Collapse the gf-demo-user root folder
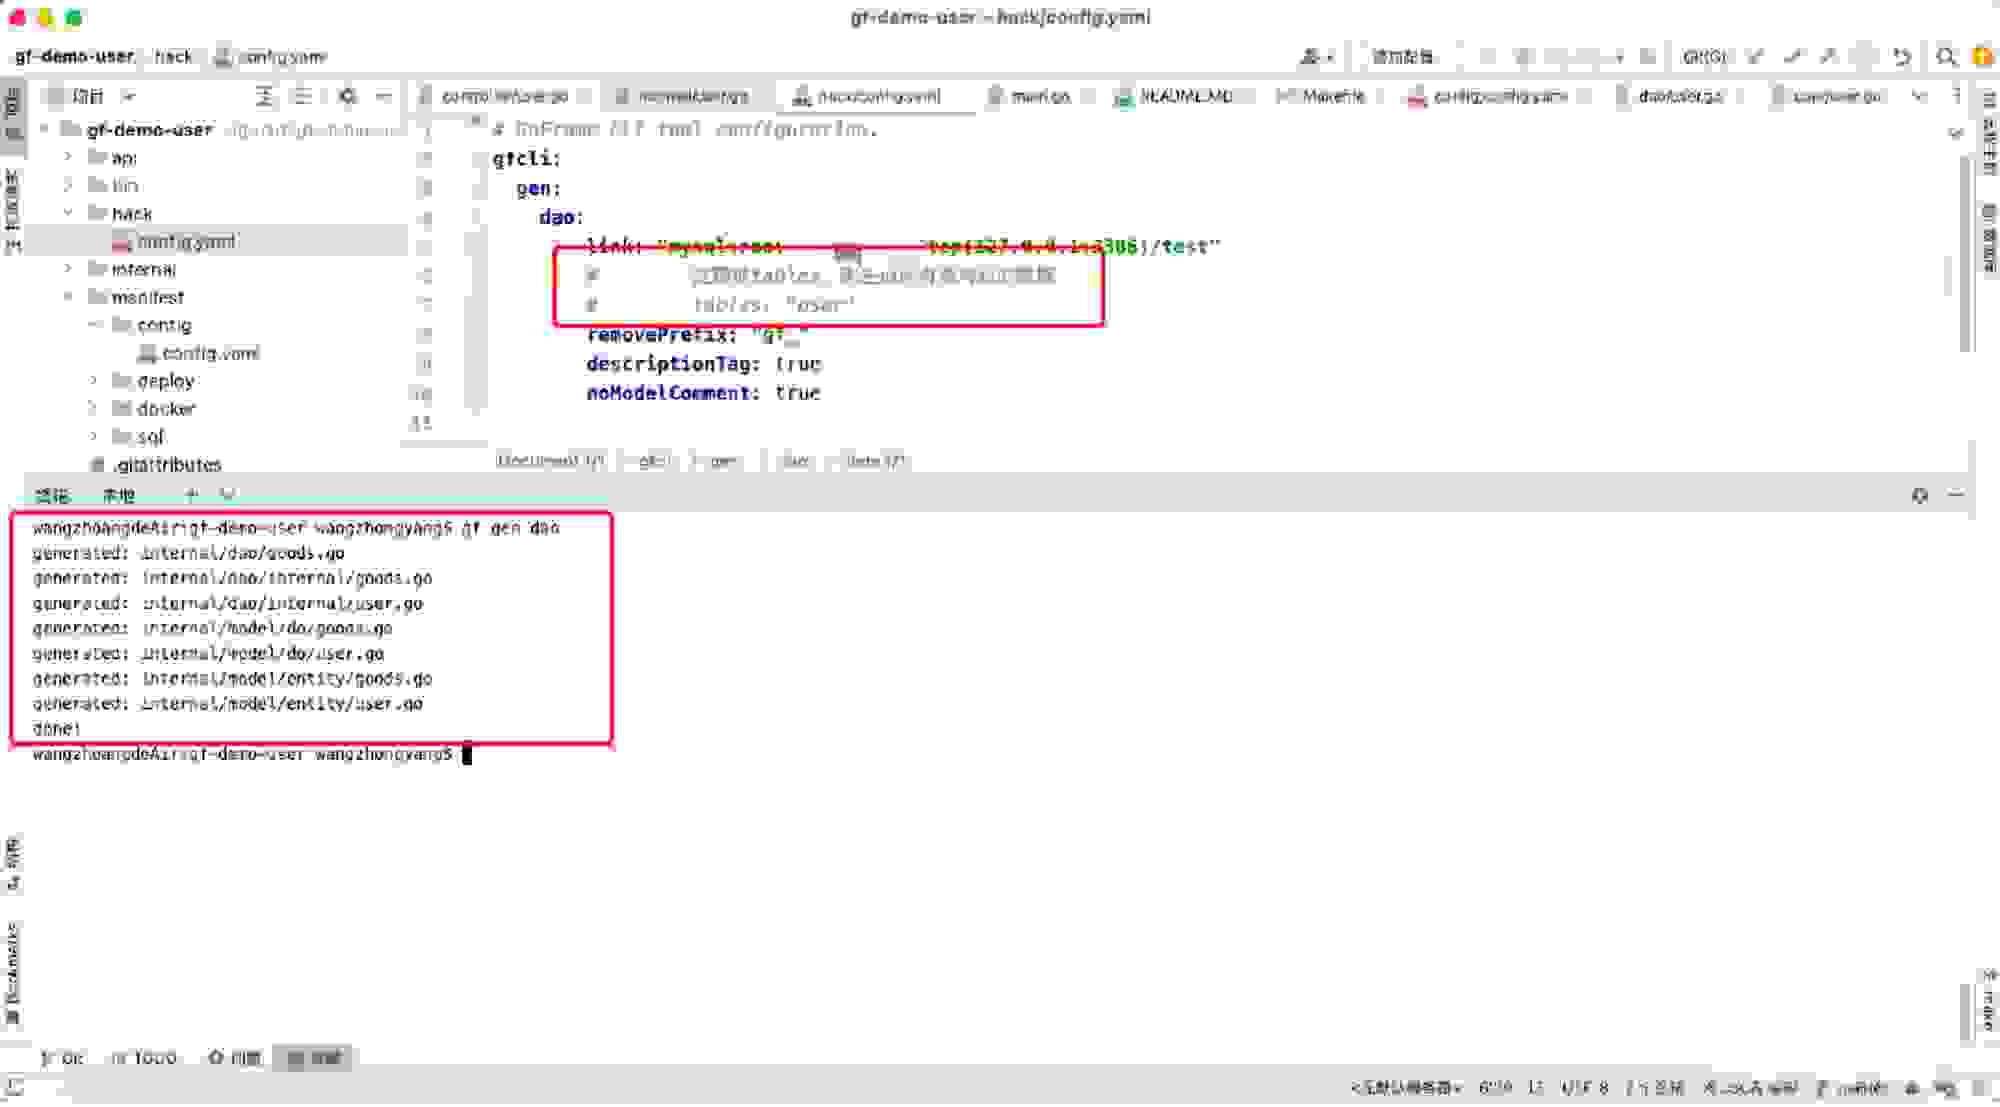The image size is (2000, 1107). point(44,129)
